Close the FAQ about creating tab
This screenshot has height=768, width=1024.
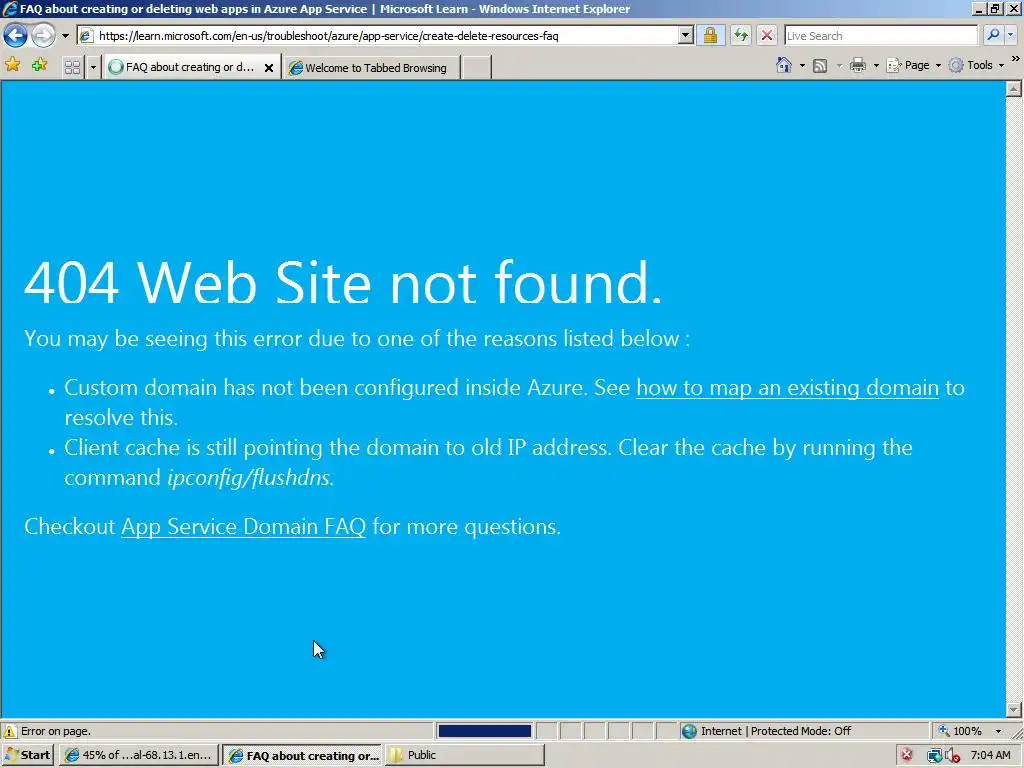(x=268, y=67)
